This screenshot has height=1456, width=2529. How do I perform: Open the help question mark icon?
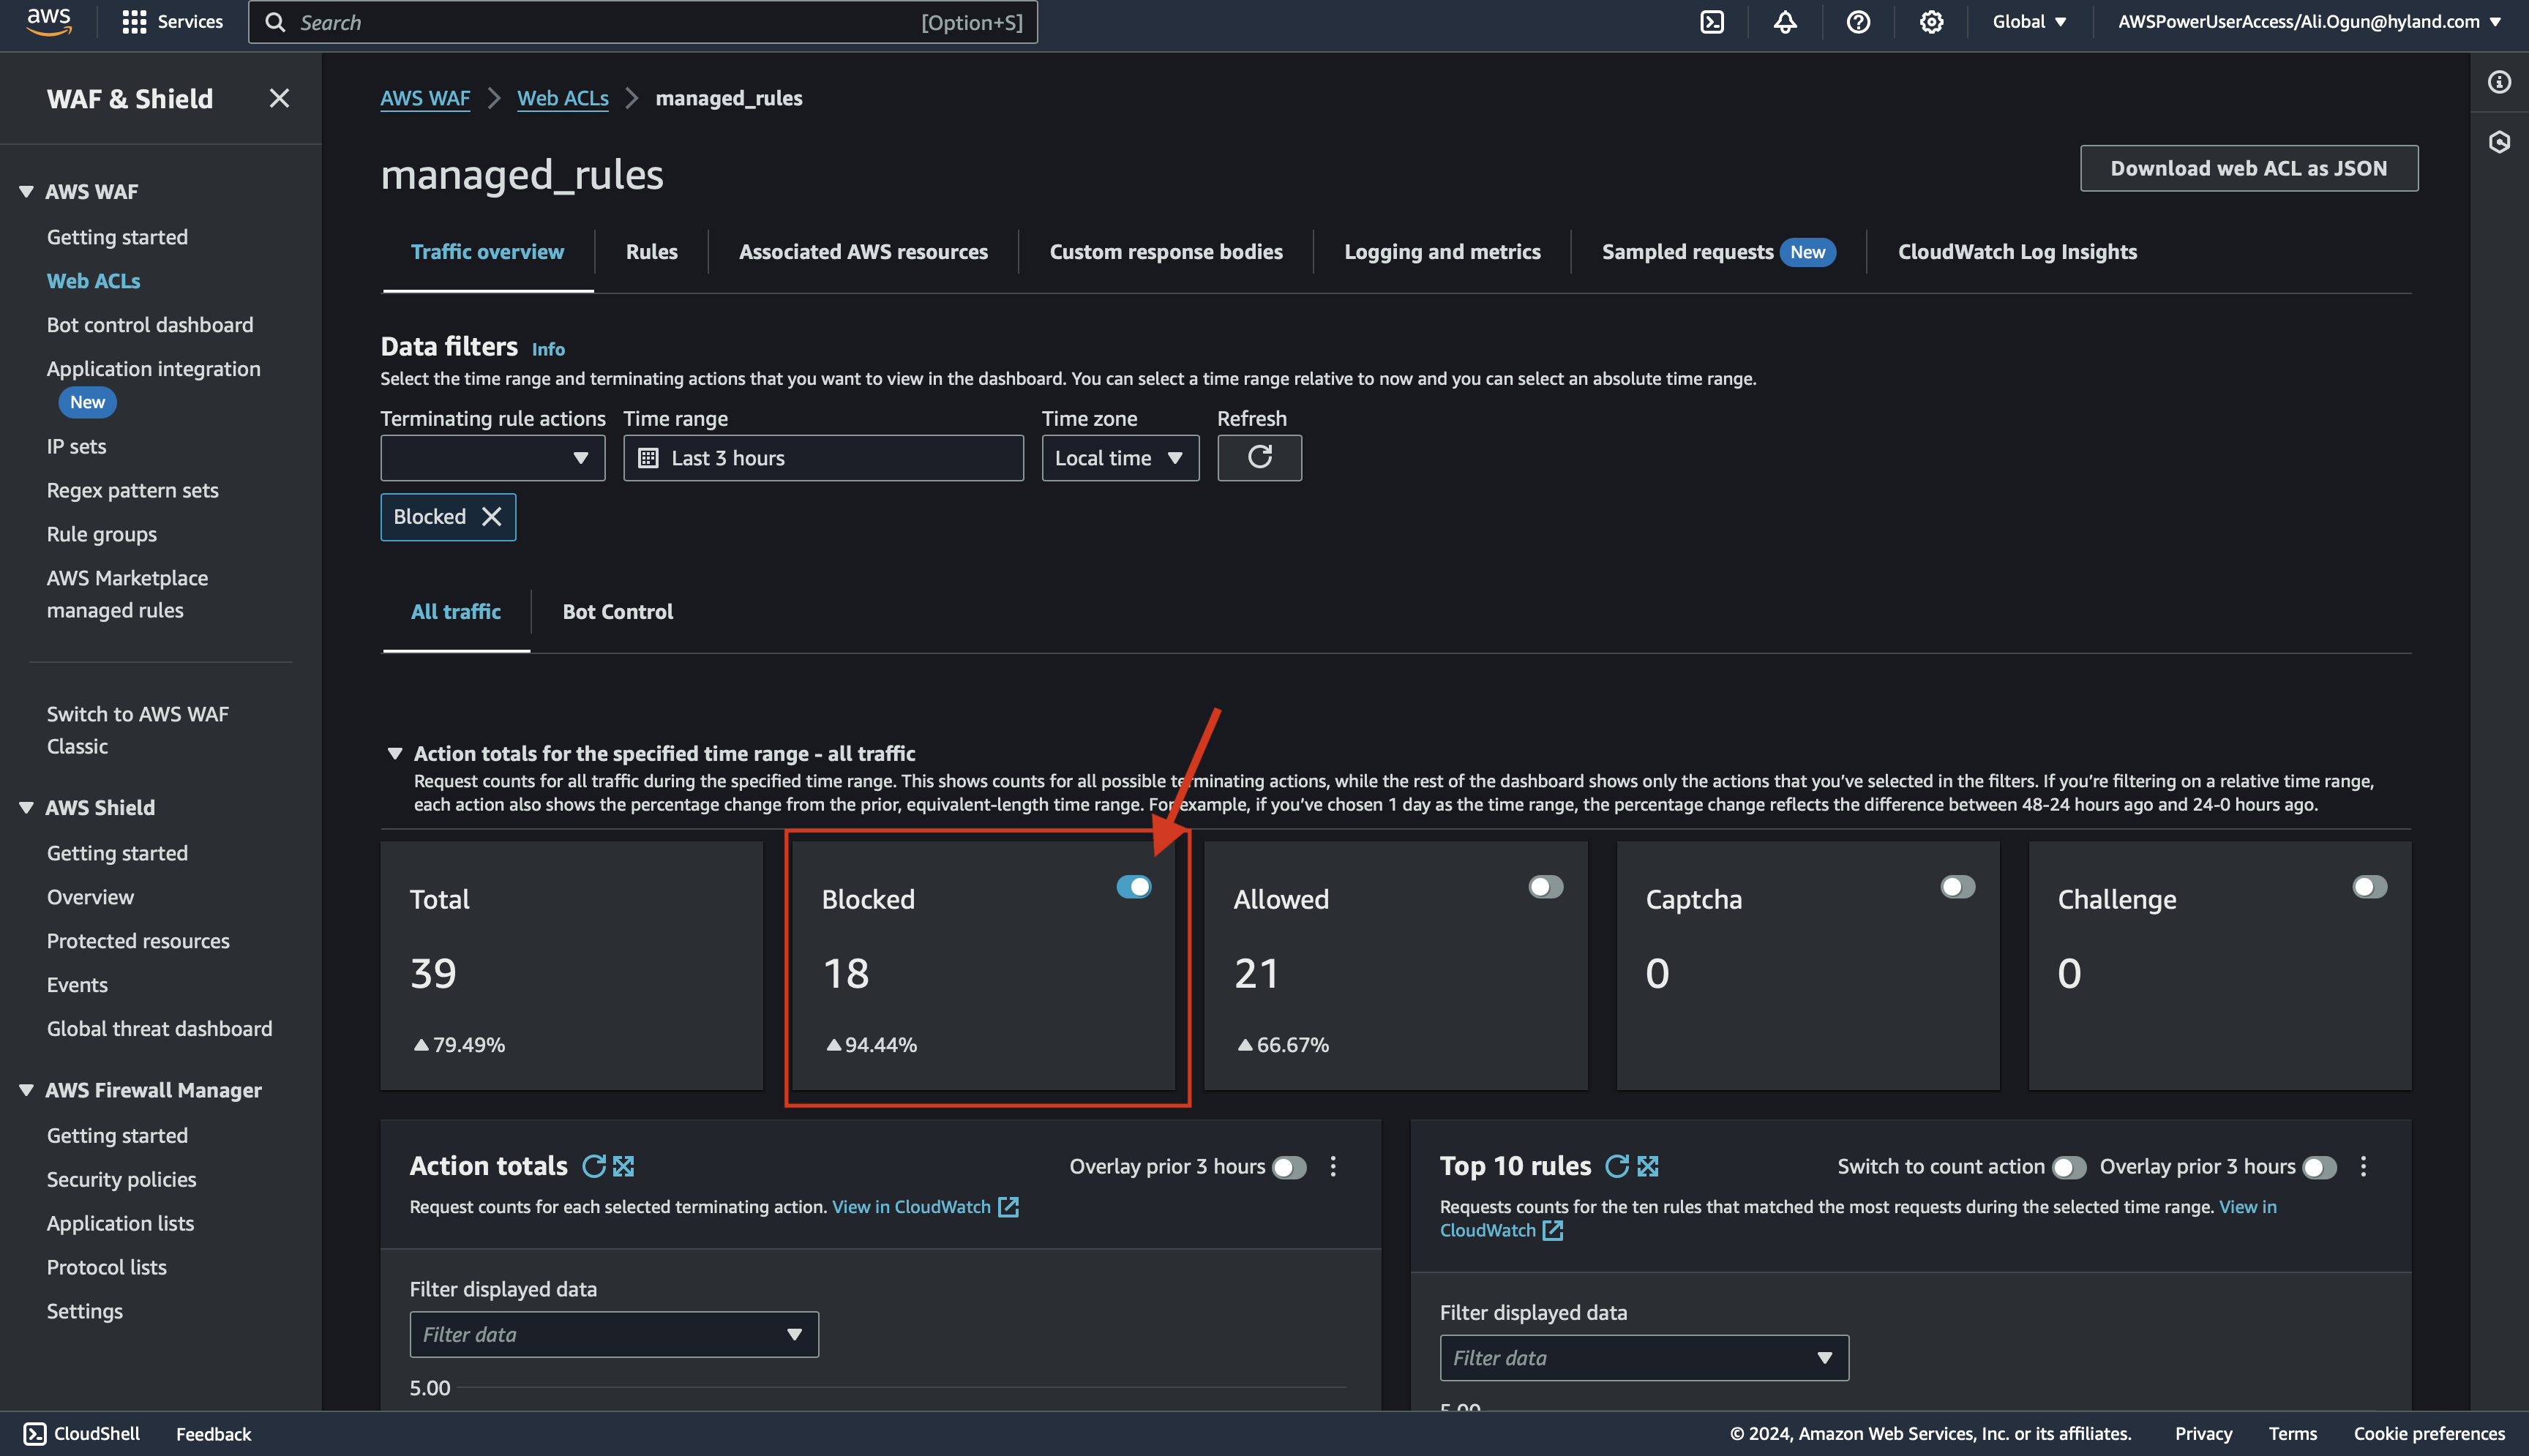1858,22
